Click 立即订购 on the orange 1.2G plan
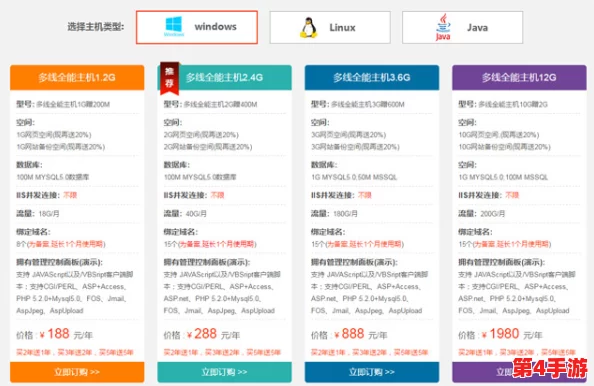 [77, 372]
